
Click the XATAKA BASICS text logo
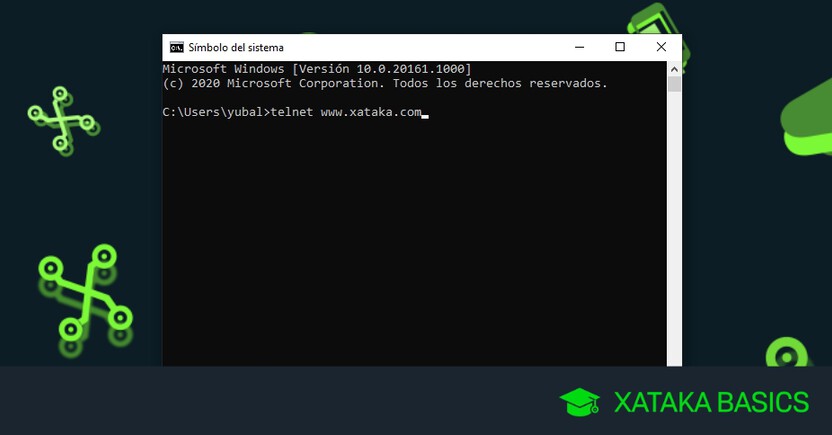pos(711,403)
